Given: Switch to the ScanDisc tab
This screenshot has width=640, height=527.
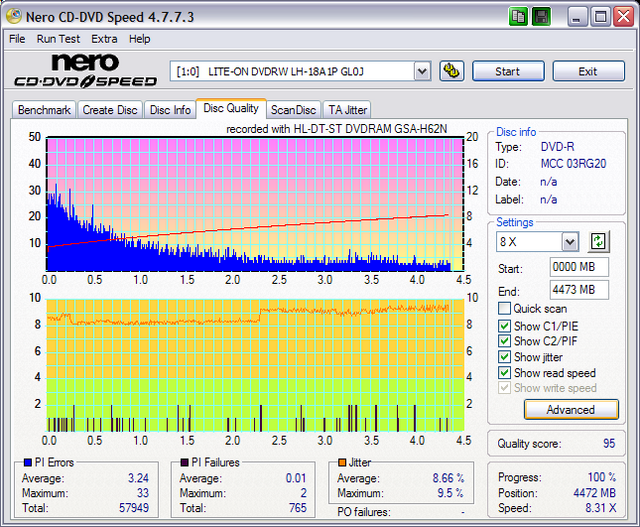Looking at the screenshot, I should tap(293, 110).
